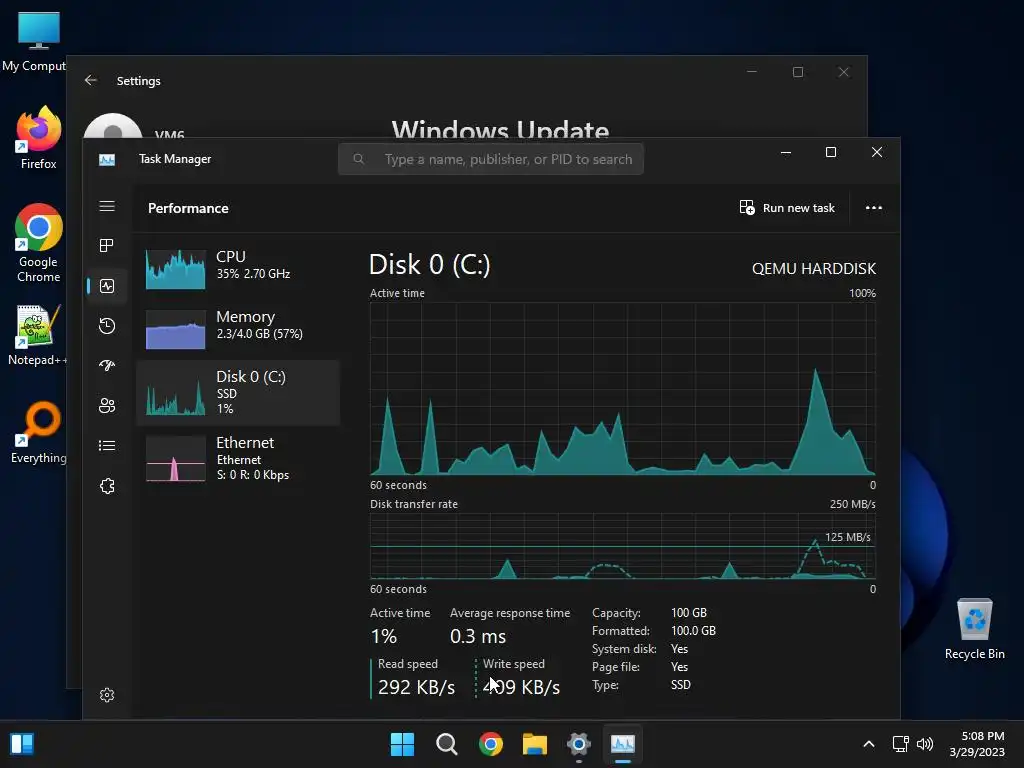The width and height of the screenshot is (1024, 768).
Task: Open the Users page icon
Action: pos(107,406)
